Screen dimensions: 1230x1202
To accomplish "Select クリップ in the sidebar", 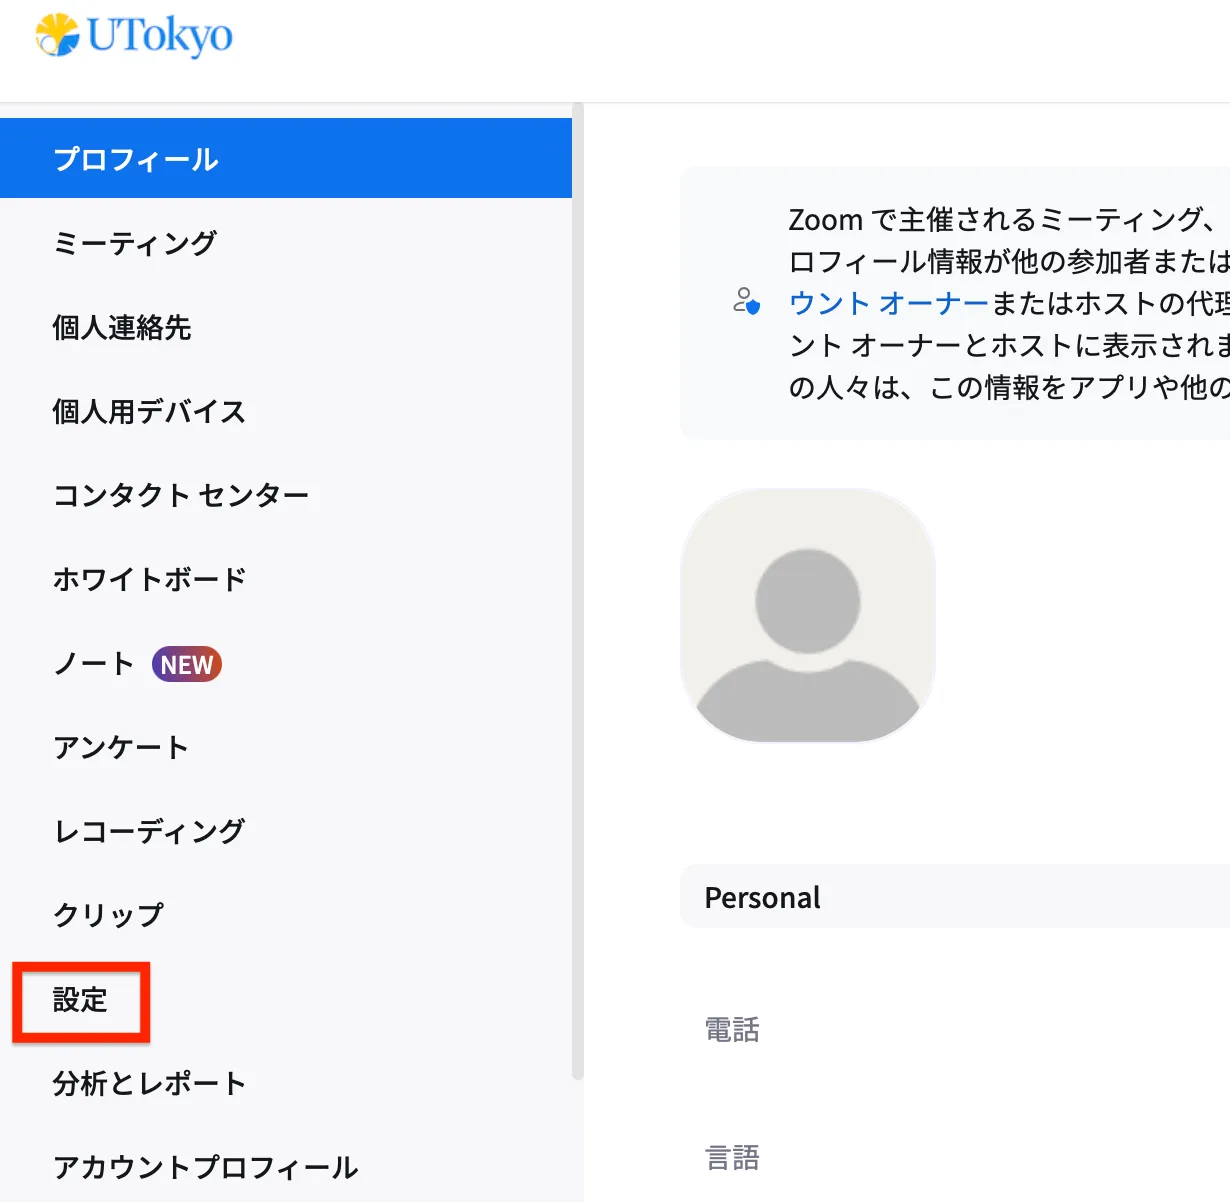I will pos(107,913).
